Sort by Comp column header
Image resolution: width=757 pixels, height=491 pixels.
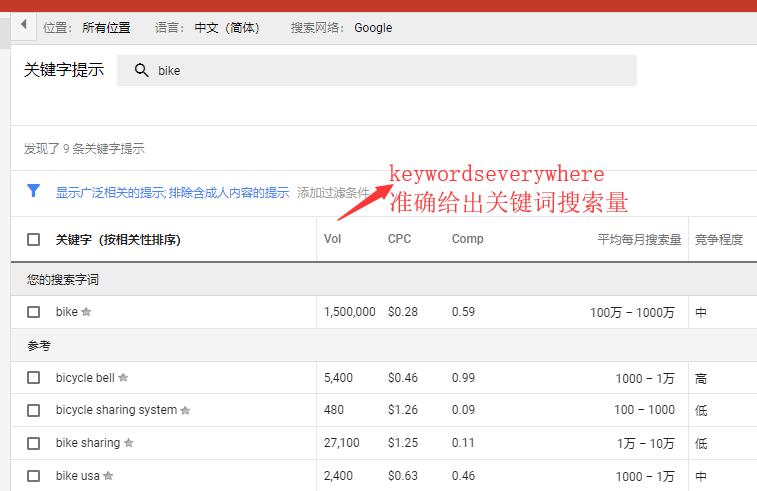pyautogui.click(x=467, y=239)
